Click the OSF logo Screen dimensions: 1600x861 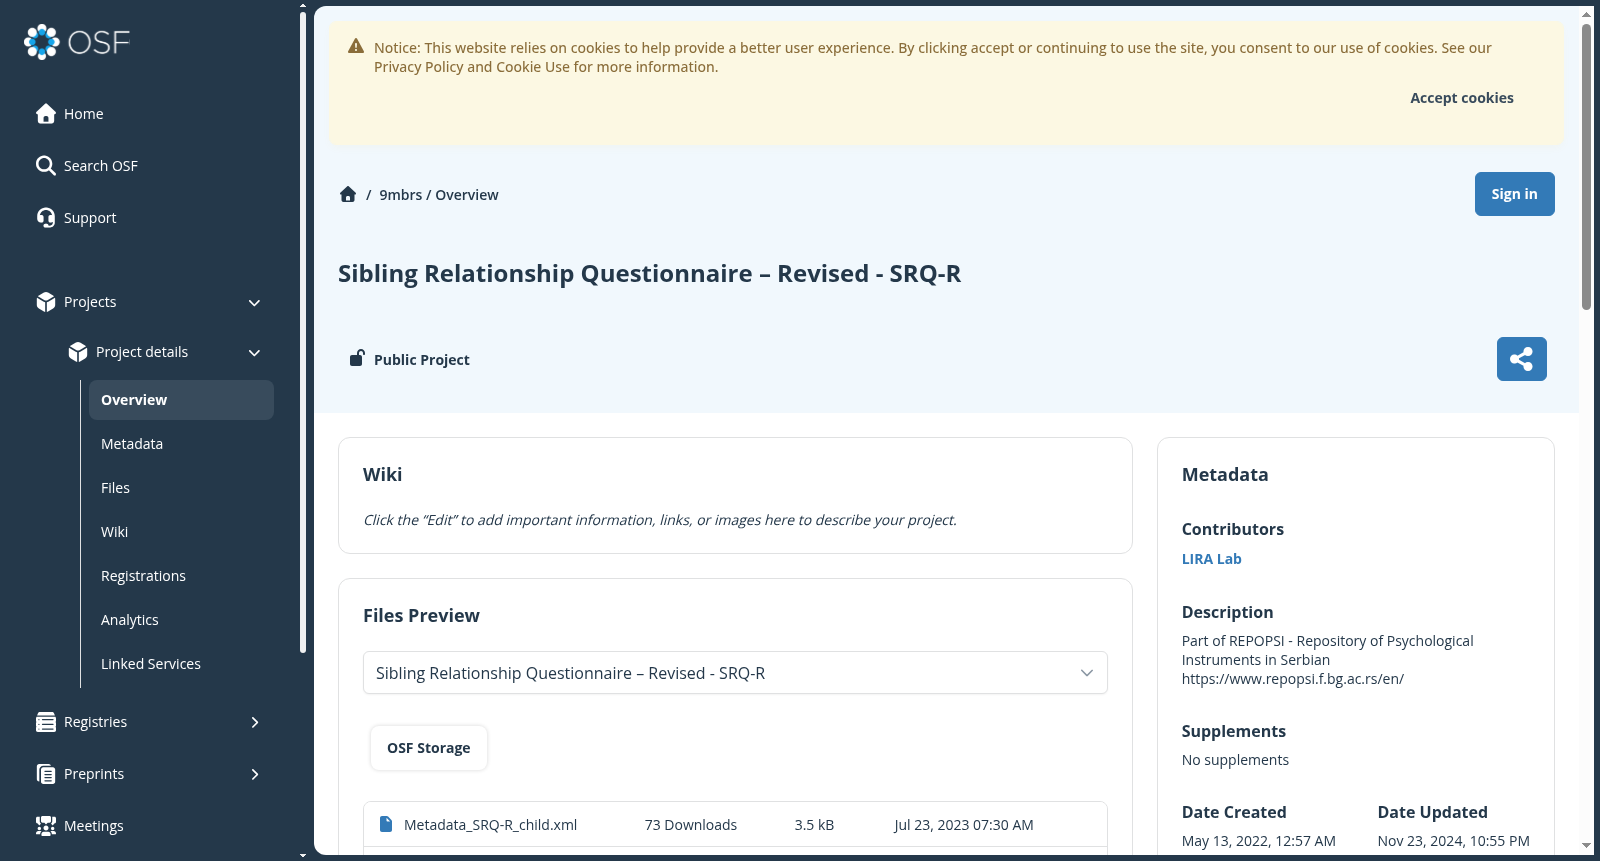tap(77, 42)
